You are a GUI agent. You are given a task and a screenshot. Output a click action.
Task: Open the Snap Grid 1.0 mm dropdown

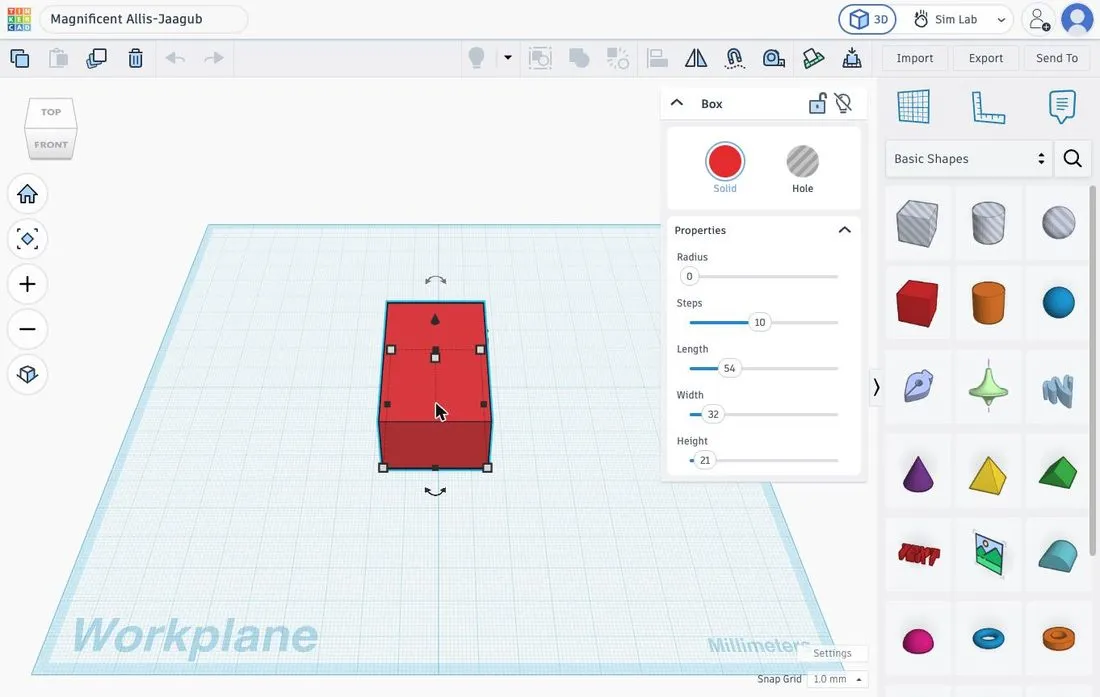(837, 679)
